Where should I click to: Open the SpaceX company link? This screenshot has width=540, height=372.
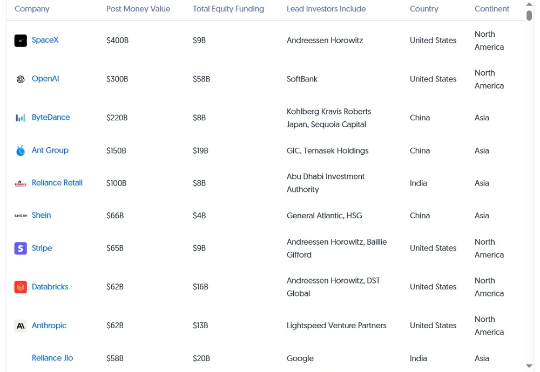(45, 40)
